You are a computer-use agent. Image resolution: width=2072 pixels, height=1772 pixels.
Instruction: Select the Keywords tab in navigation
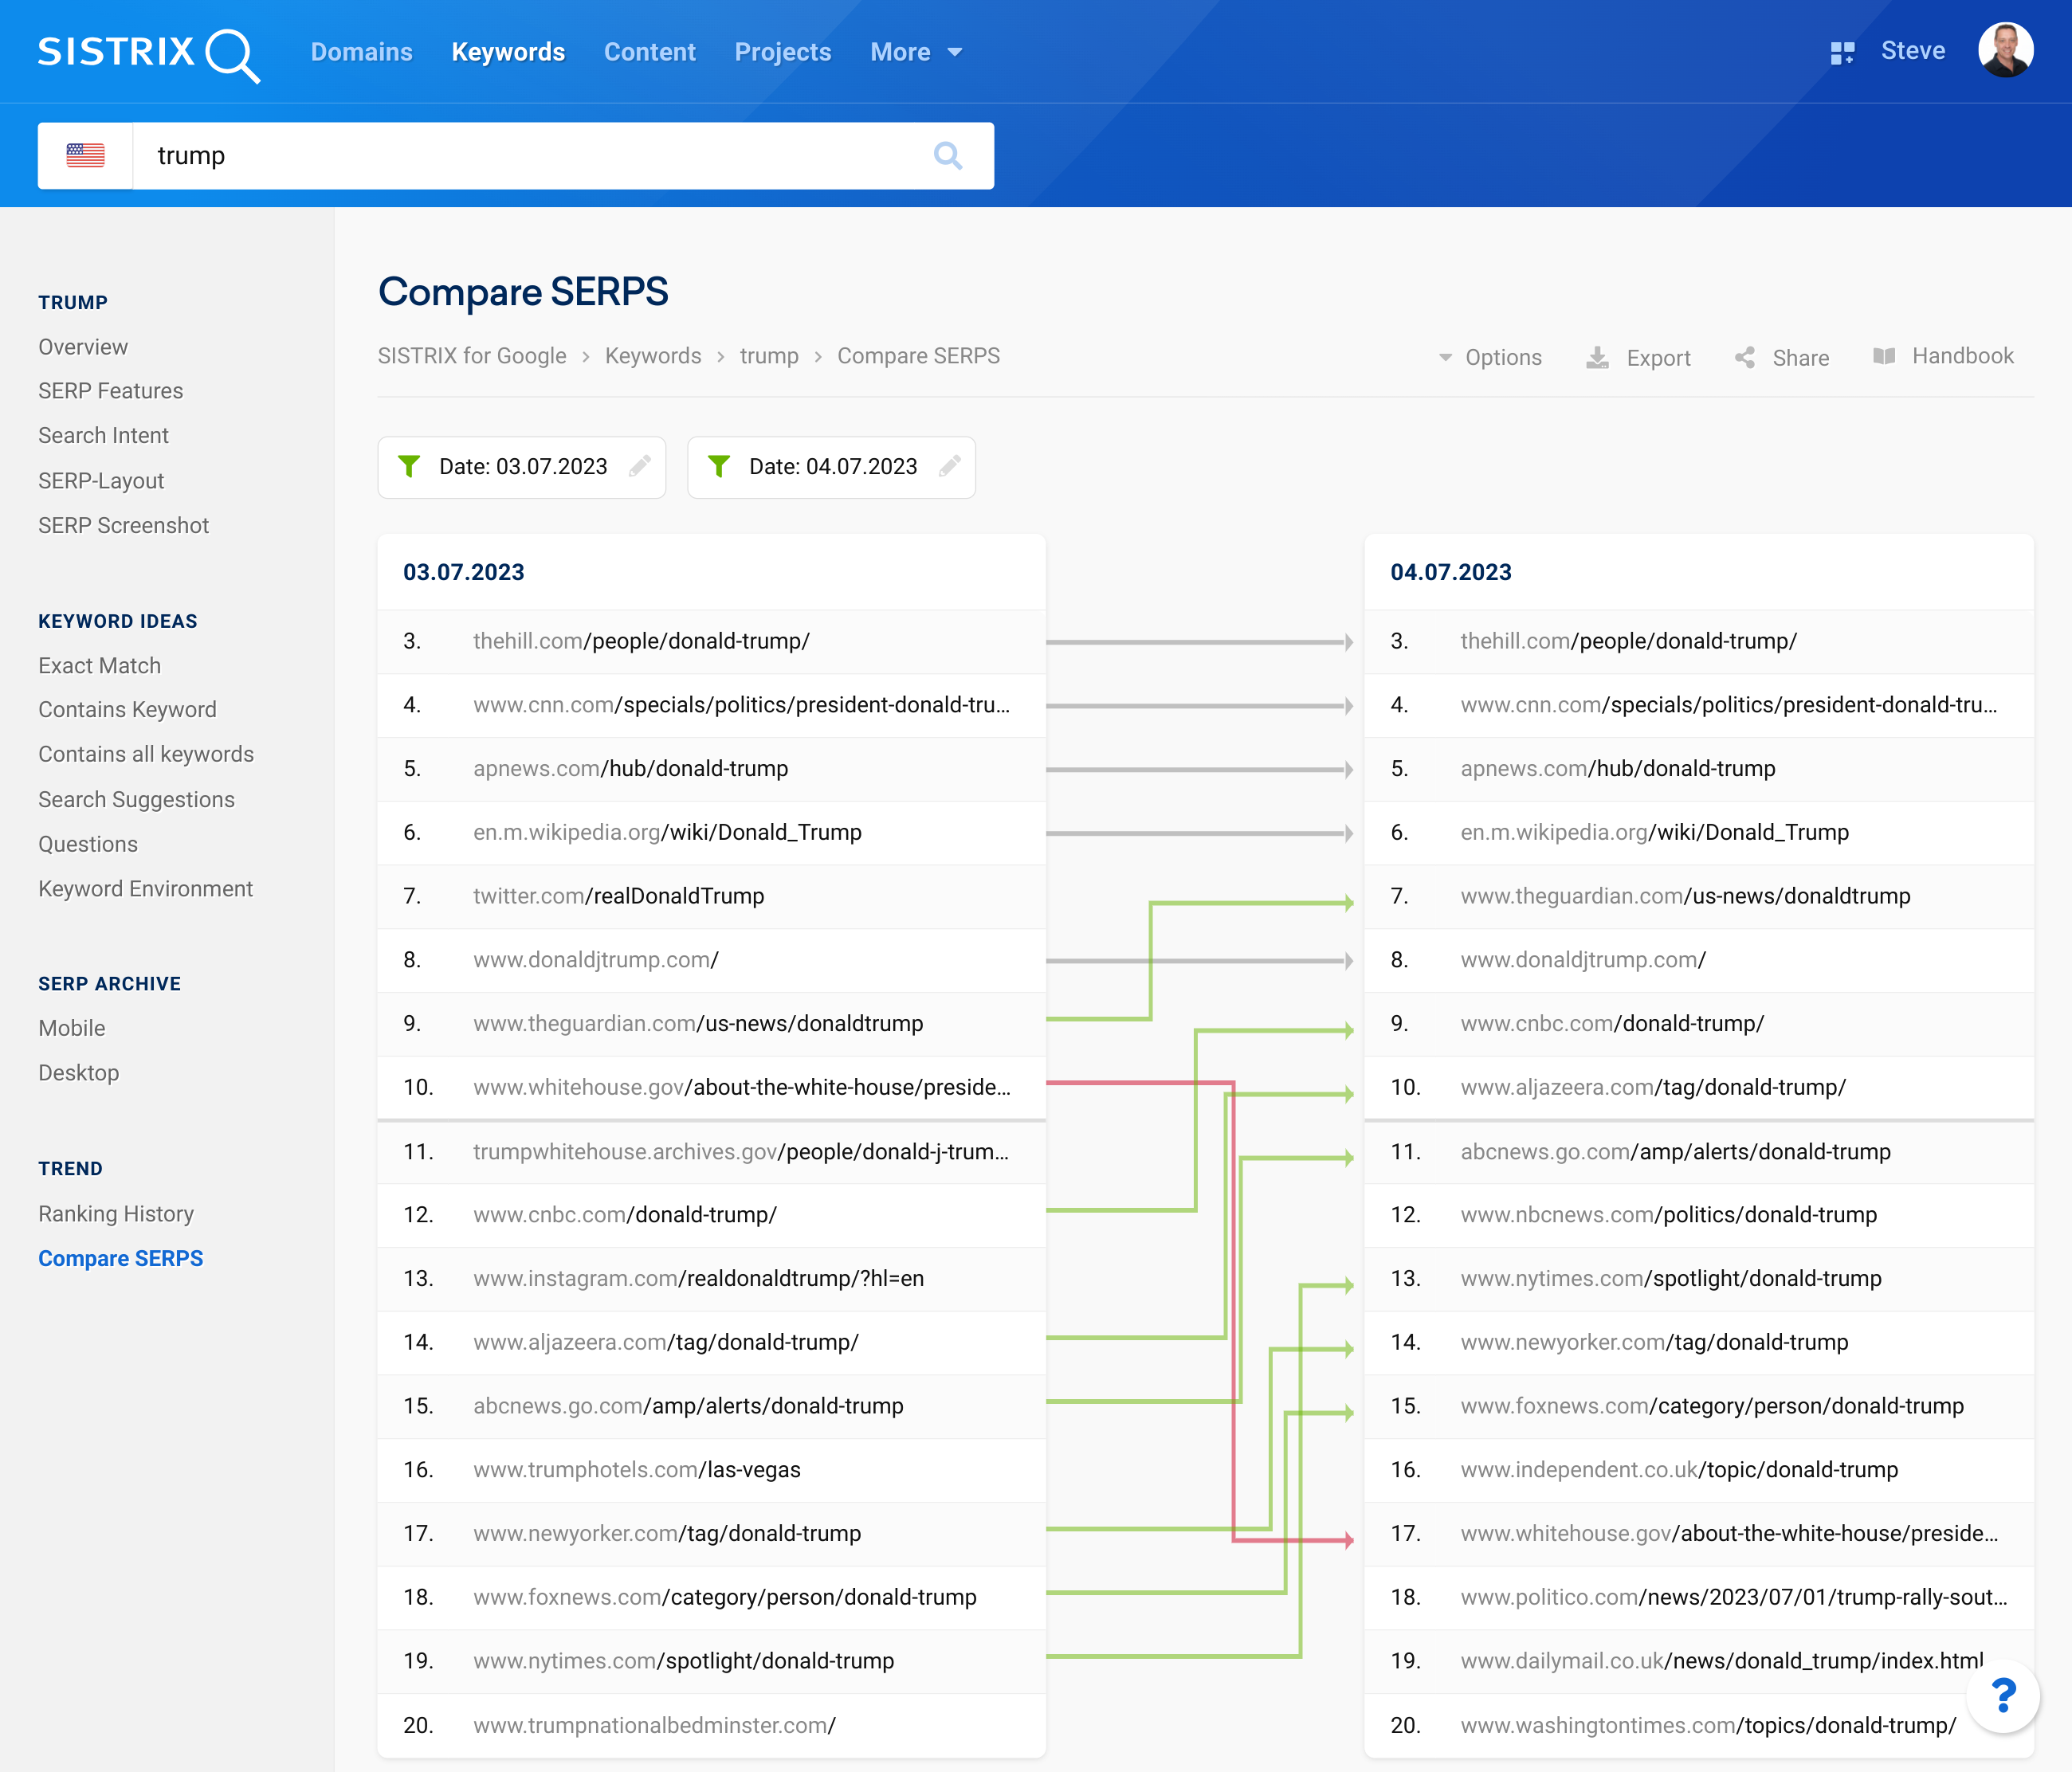click(x=506, y=51)
